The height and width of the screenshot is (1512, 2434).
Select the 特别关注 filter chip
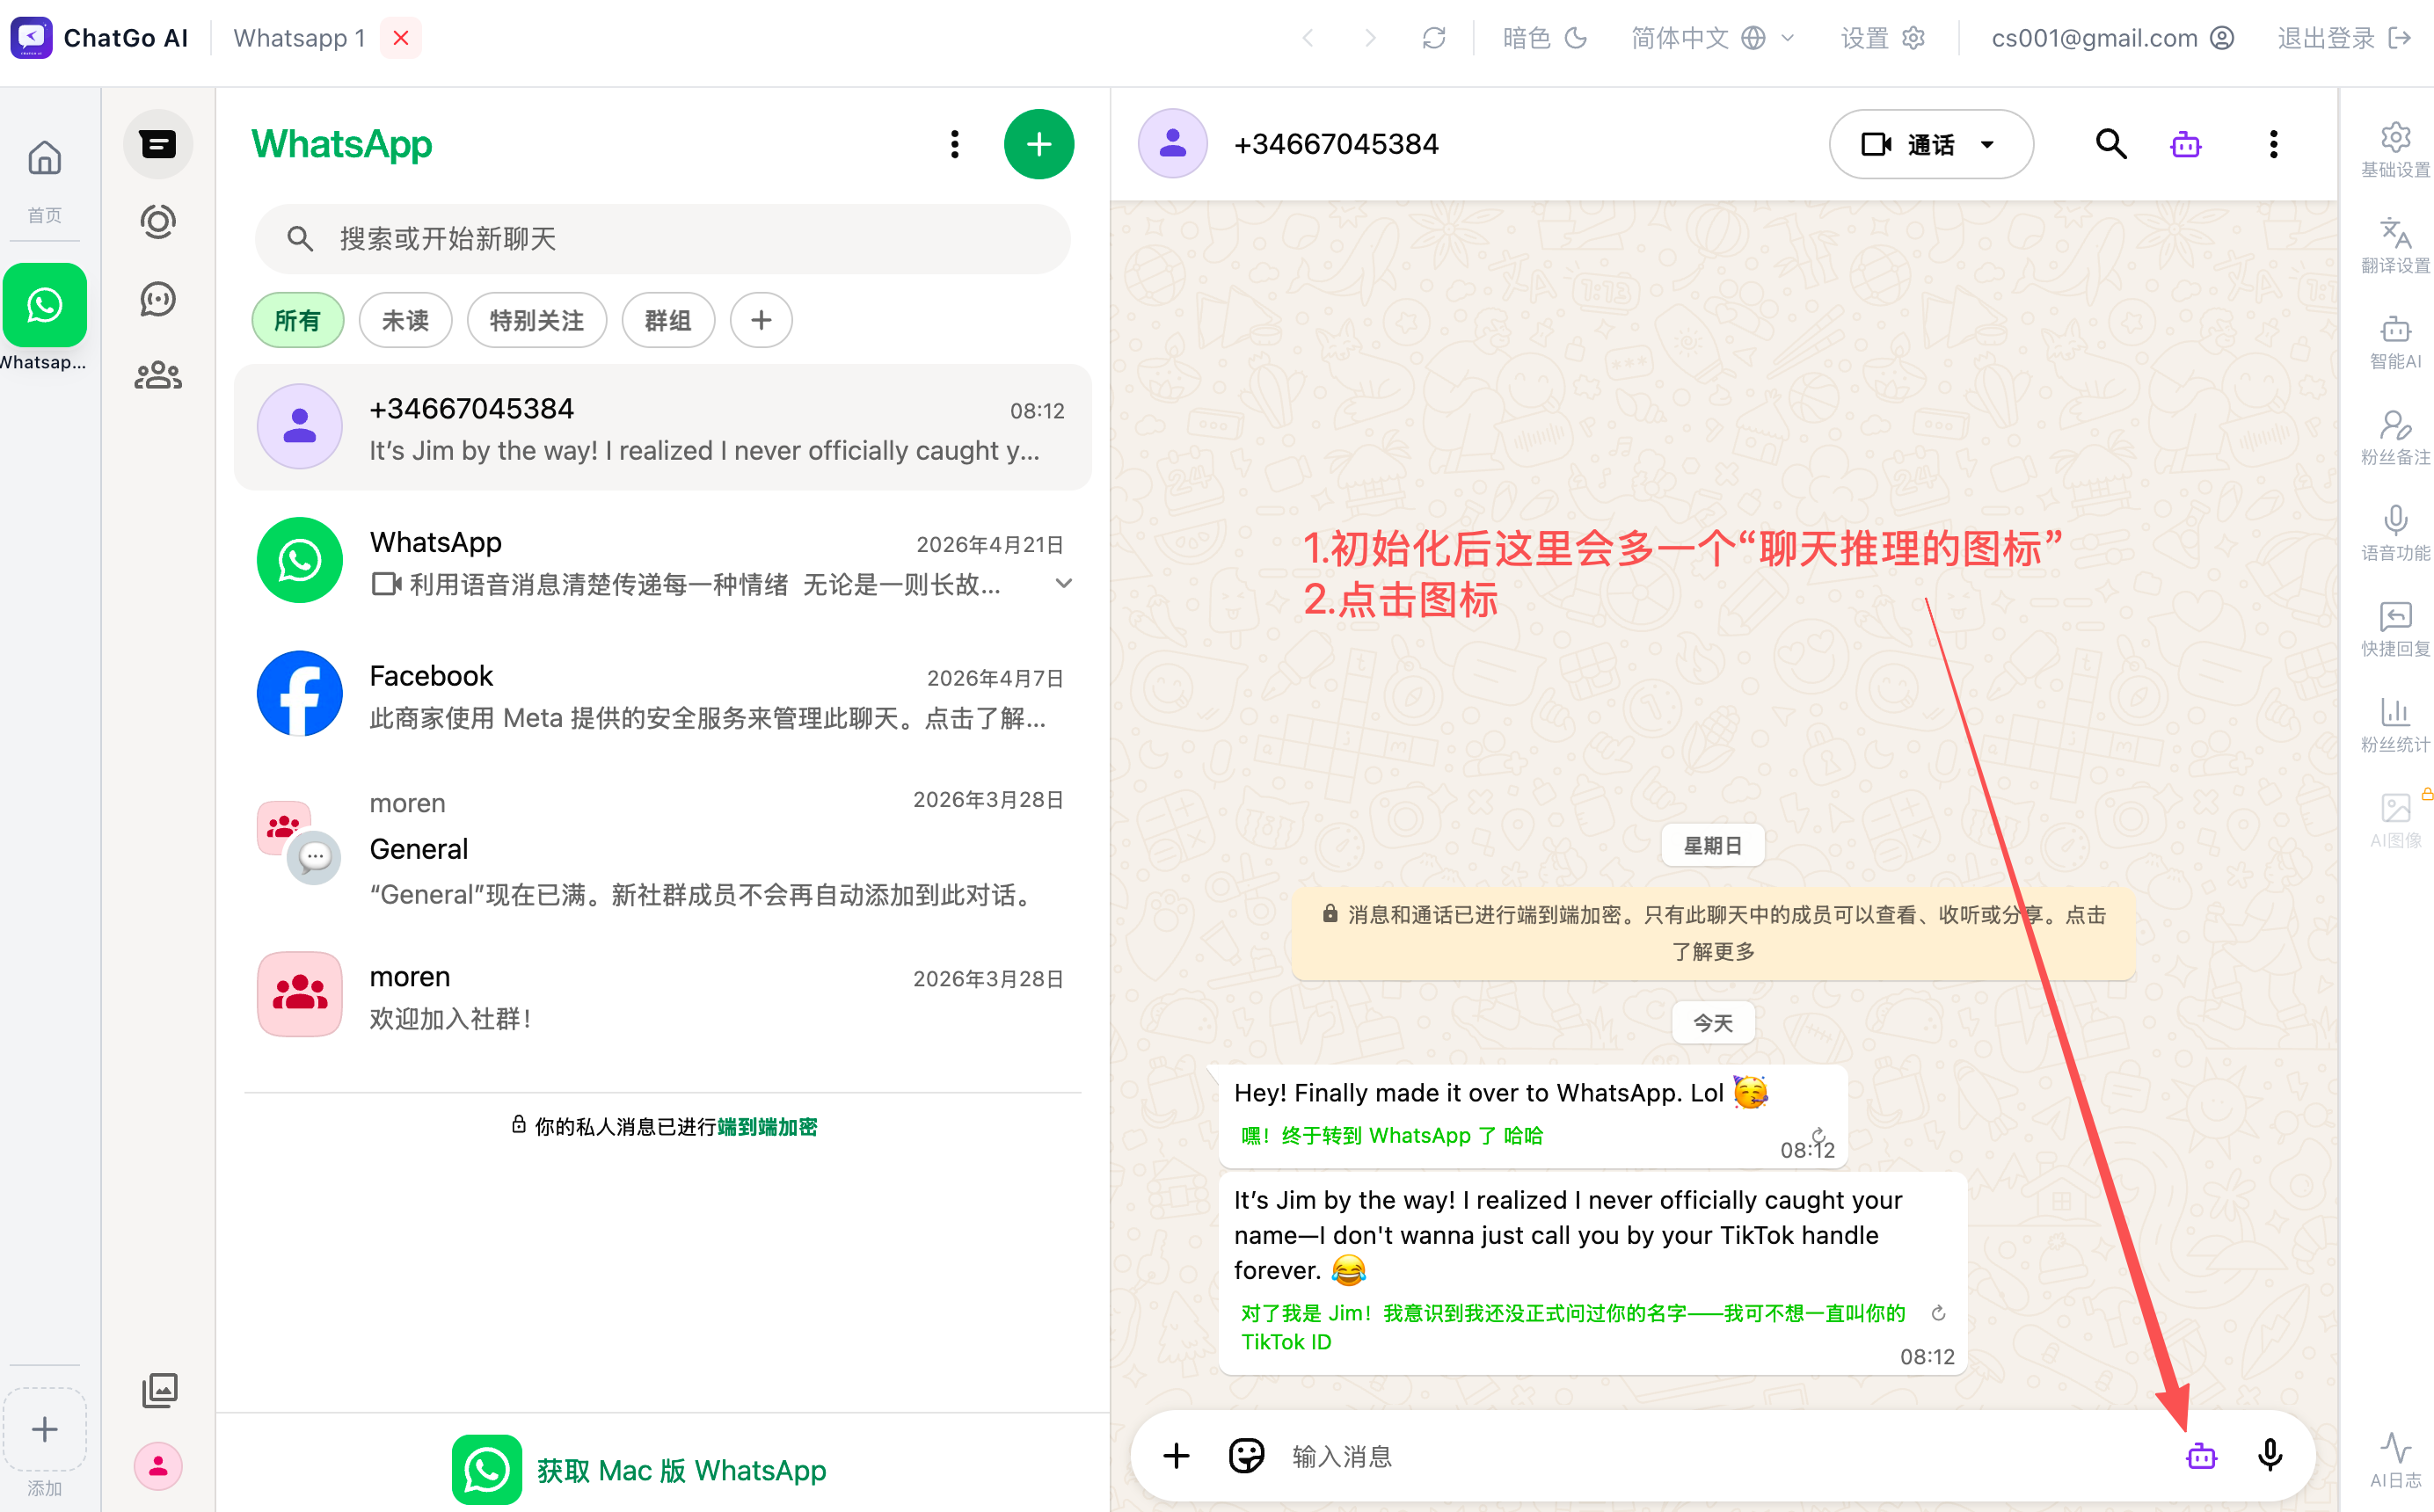point(536,320)
